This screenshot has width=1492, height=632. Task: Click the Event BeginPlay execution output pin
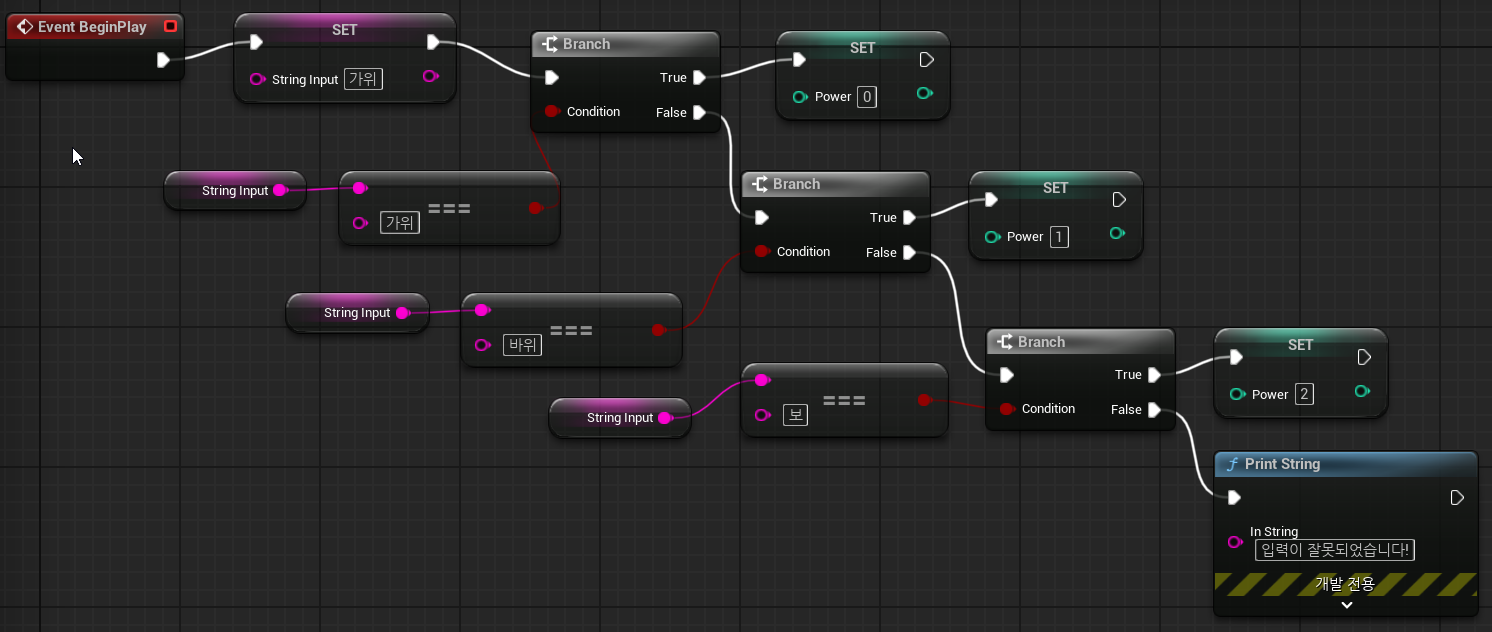(x=163, y=60)
